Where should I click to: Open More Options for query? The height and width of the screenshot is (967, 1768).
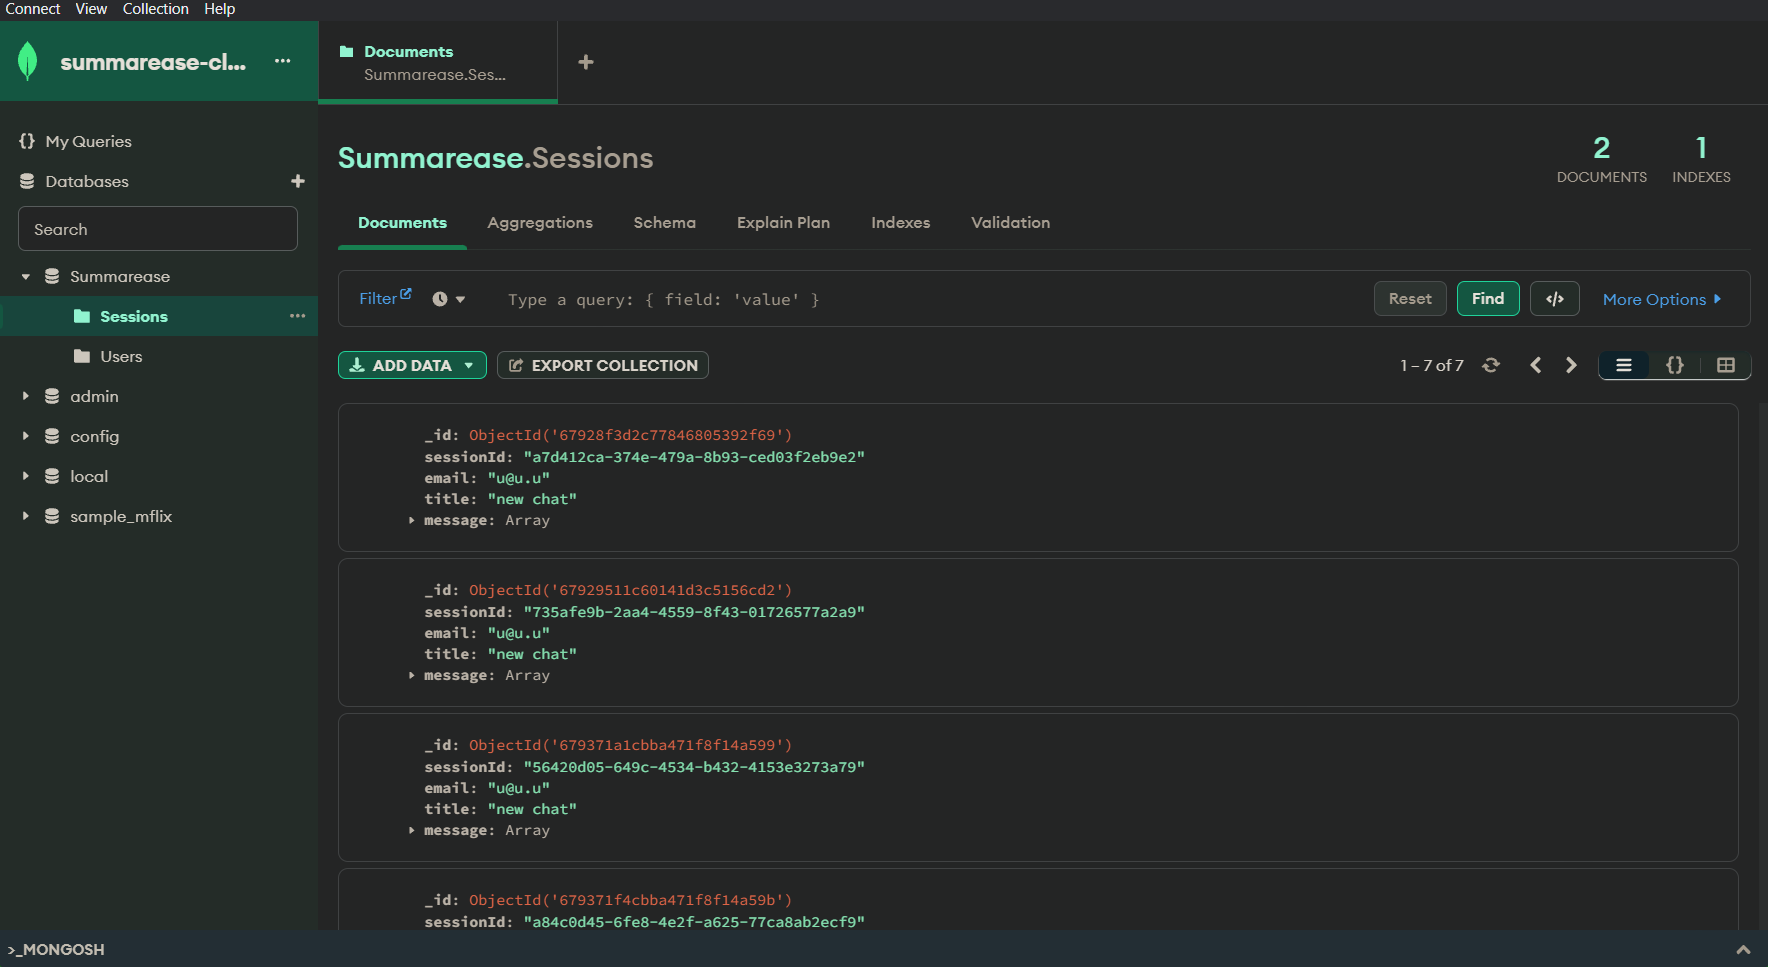[x=1662, y=299]
